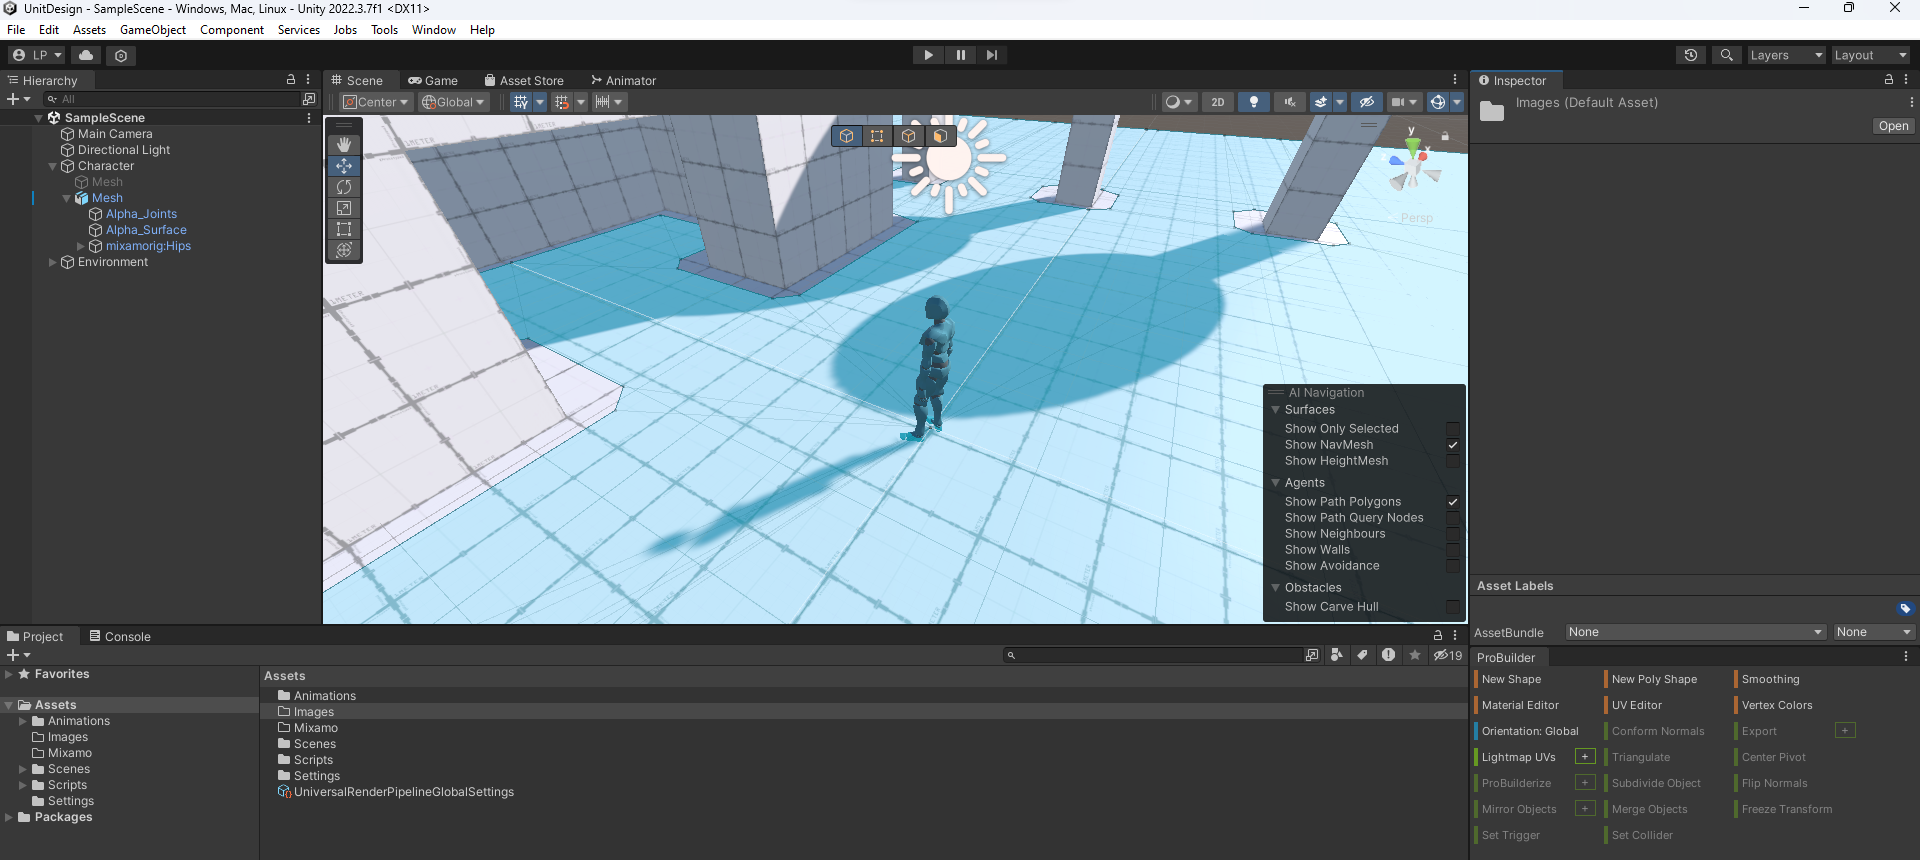Uncheck Show NavMesh checkbox

tap(1452, 445)
